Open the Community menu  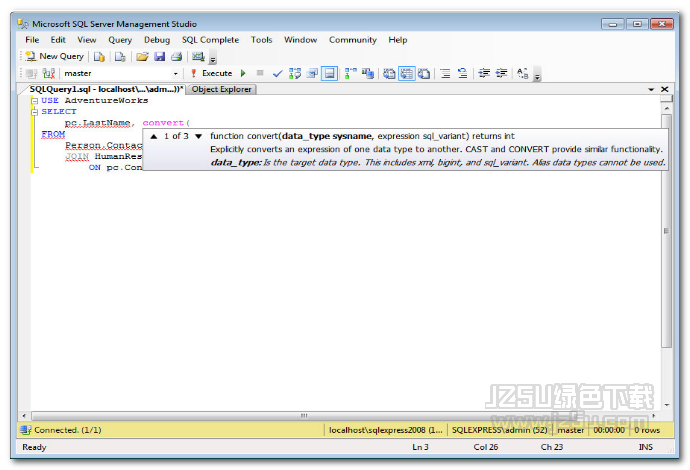pyautogui.click(x=352, y=40)
